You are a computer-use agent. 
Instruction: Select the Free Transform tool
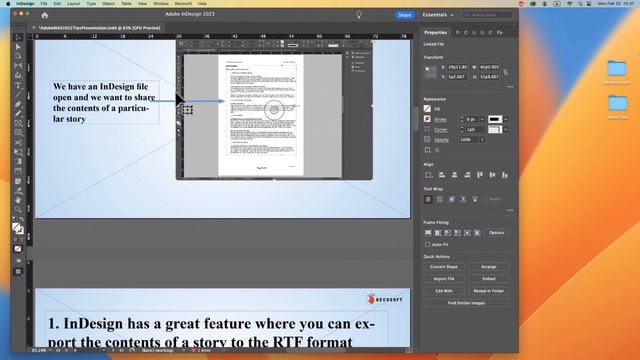(18, 152)
